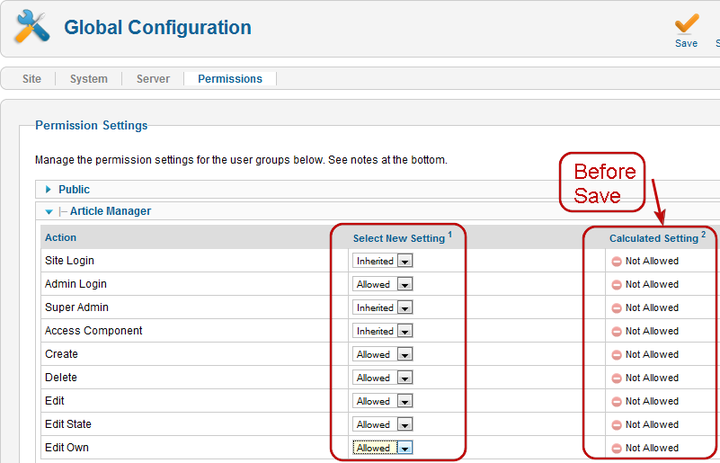Click the Not Allowed icon for Site Login
Screen dimensions: 720x463
(617, 261)
